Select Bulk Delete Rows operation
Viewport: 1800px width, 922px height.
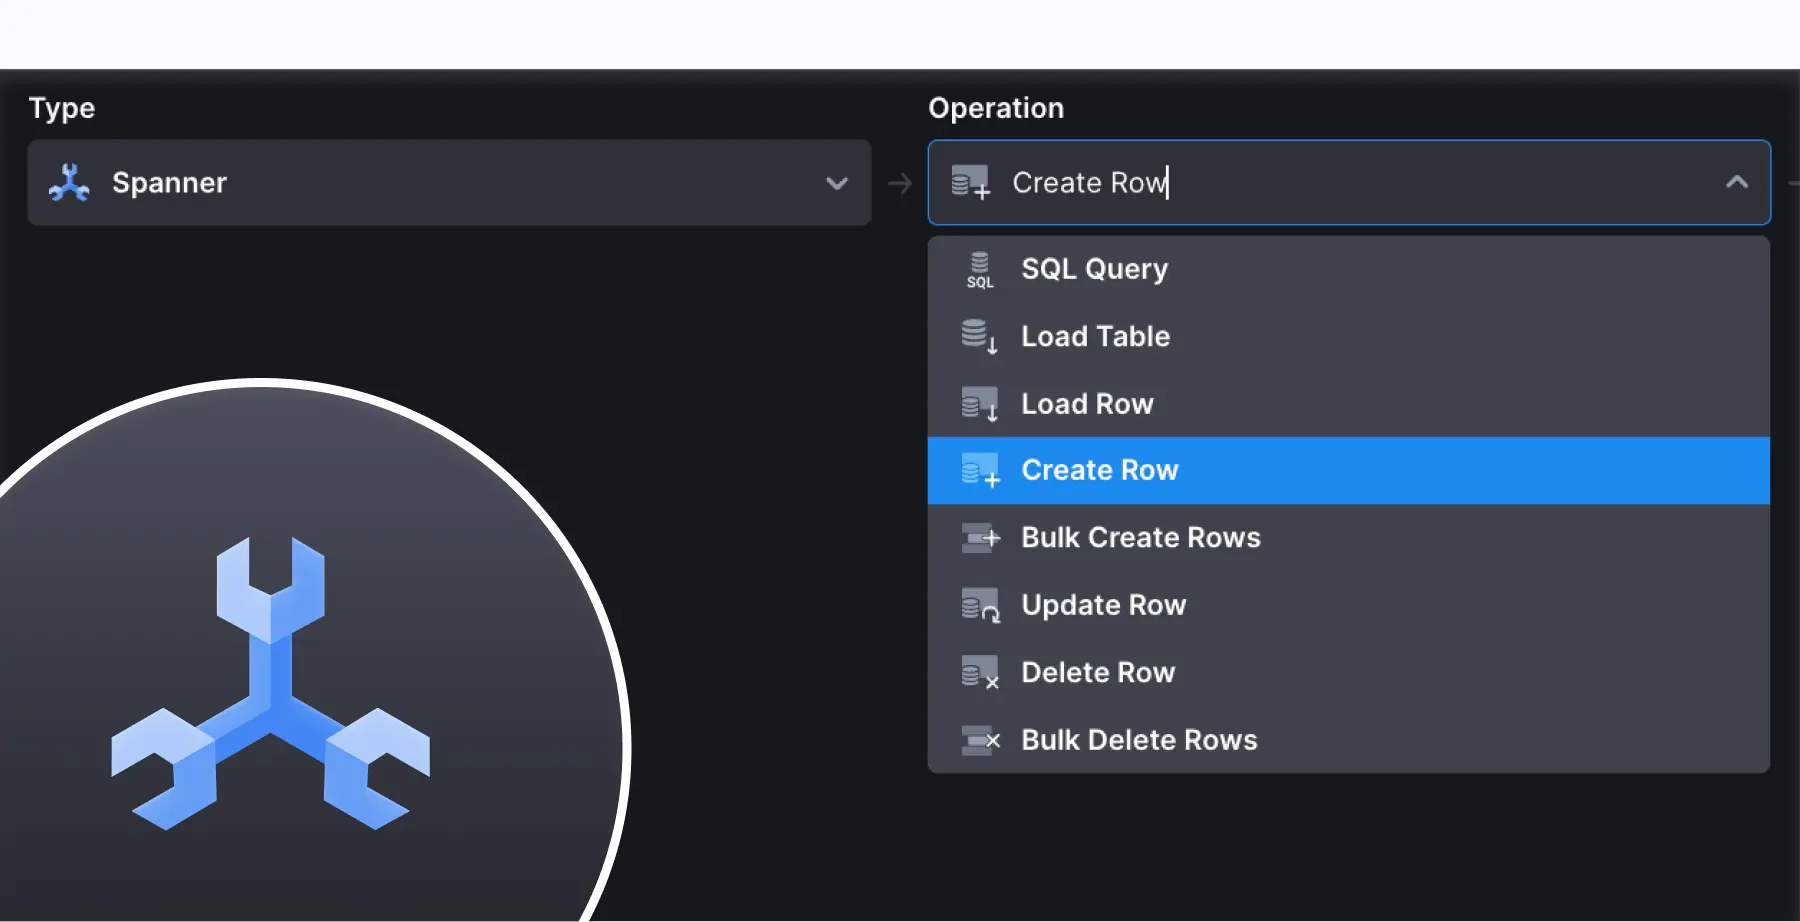pos(1349,740)
